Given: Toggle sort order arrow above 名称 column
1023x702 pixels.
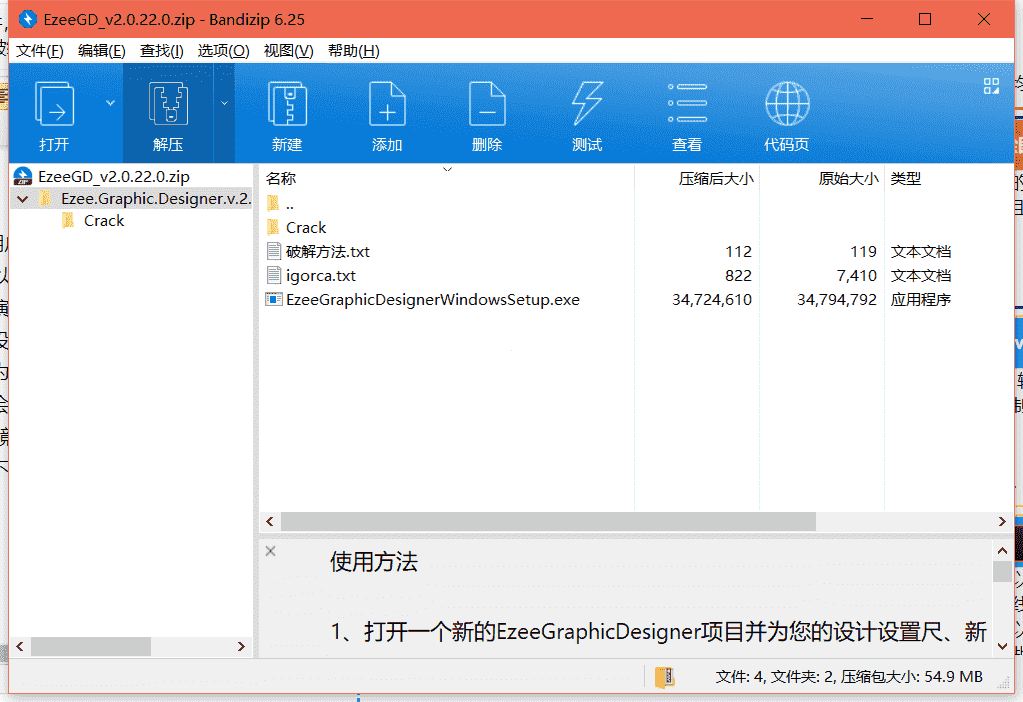Looking at the screenshot, I should pyautogui.click(x=448, y=169).
